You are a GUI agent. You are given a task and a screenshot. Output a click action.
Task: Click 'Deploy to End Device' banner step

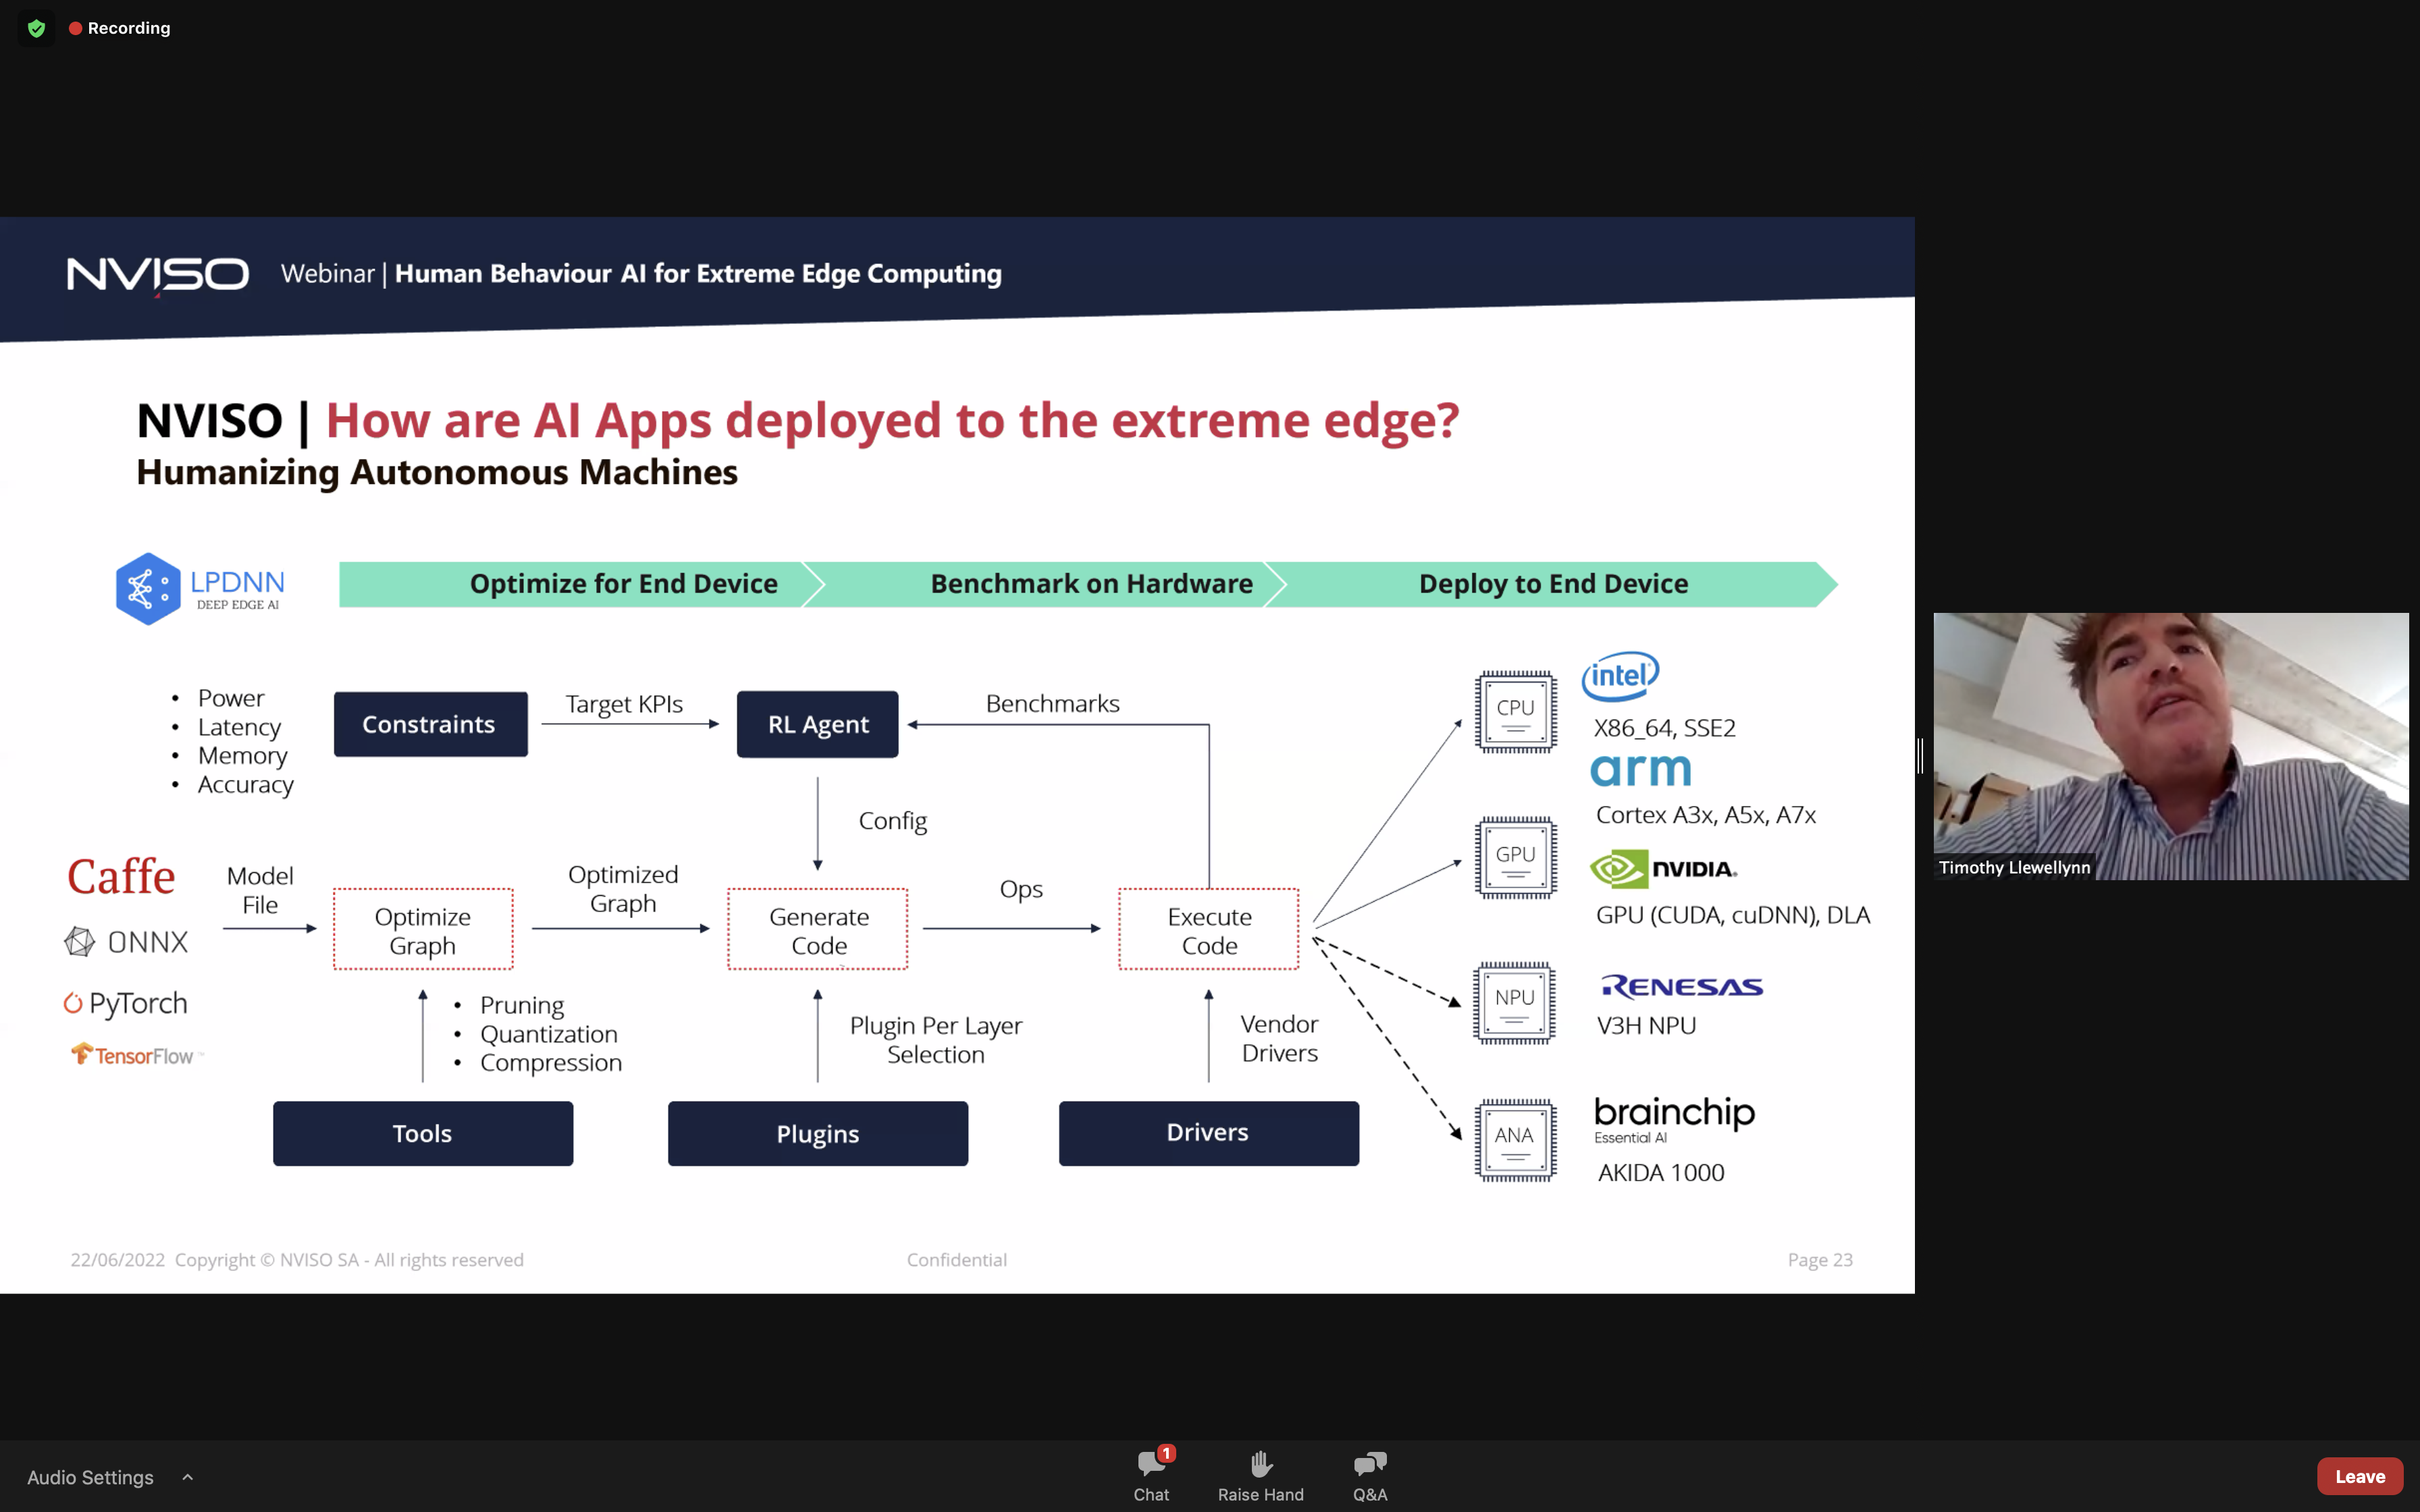[x=1553, y=583]
